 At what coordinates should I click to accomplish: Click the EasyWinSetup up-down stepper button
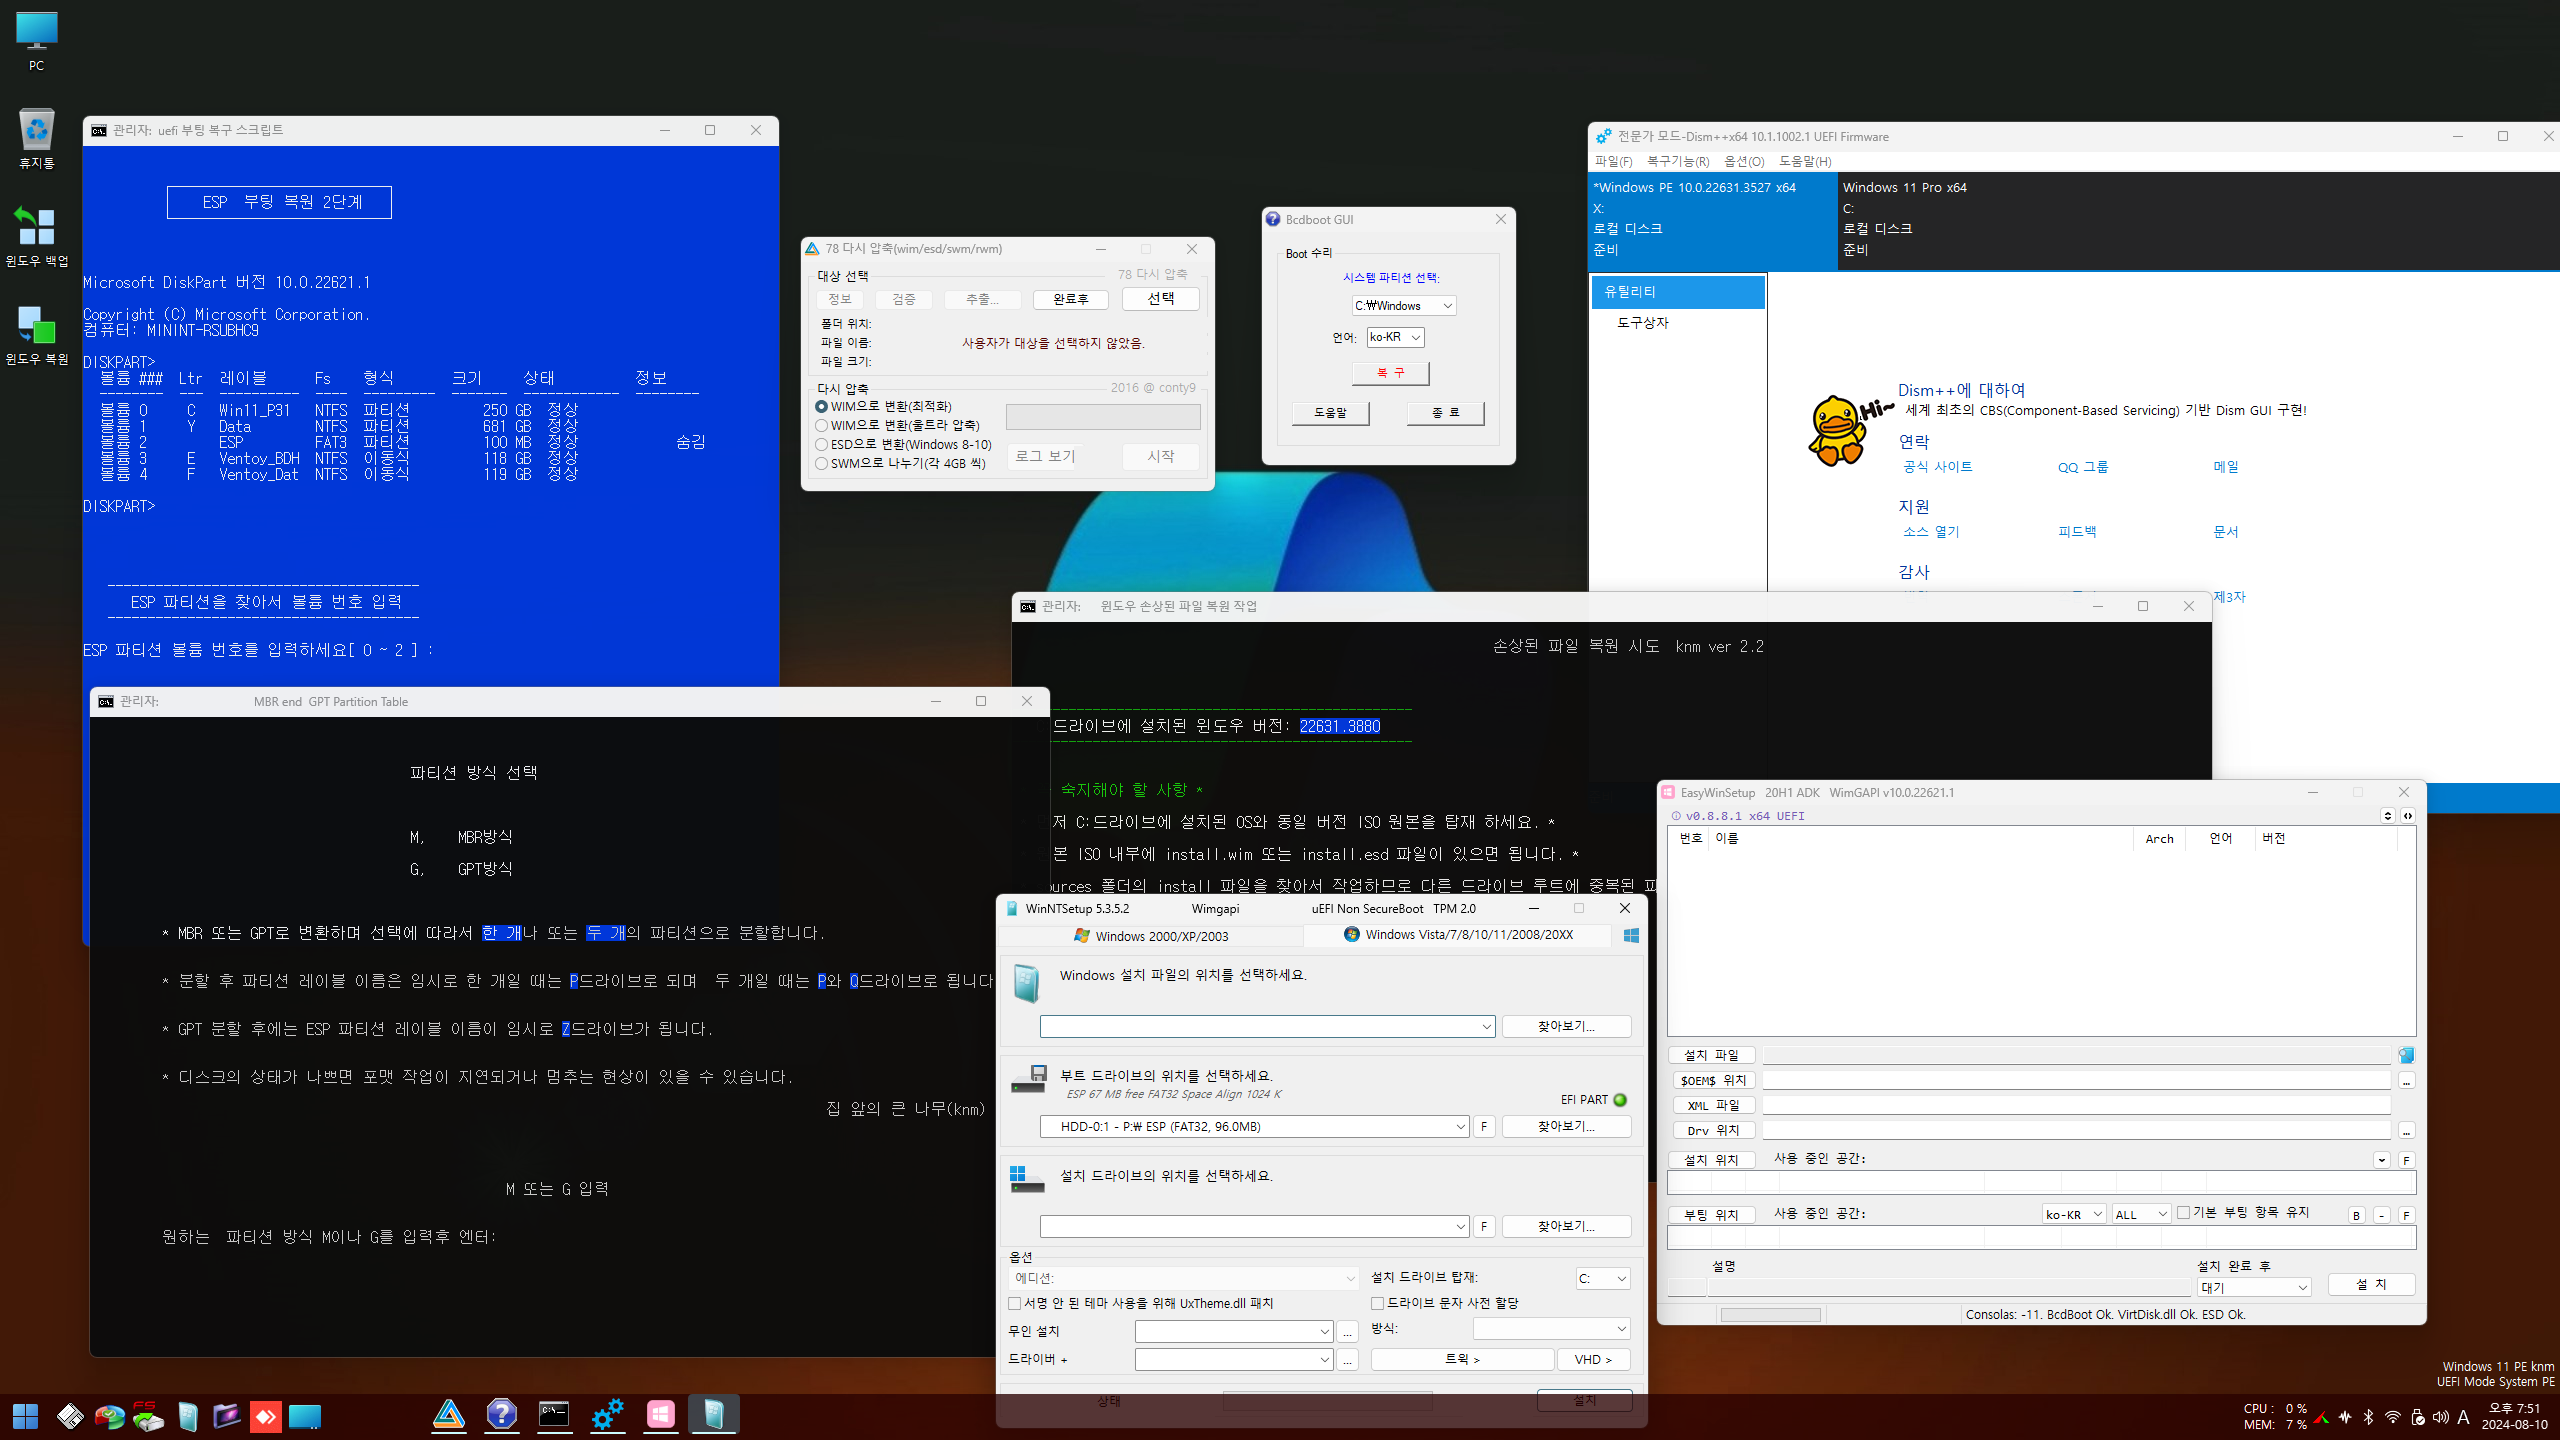(x=2388, y=816)
